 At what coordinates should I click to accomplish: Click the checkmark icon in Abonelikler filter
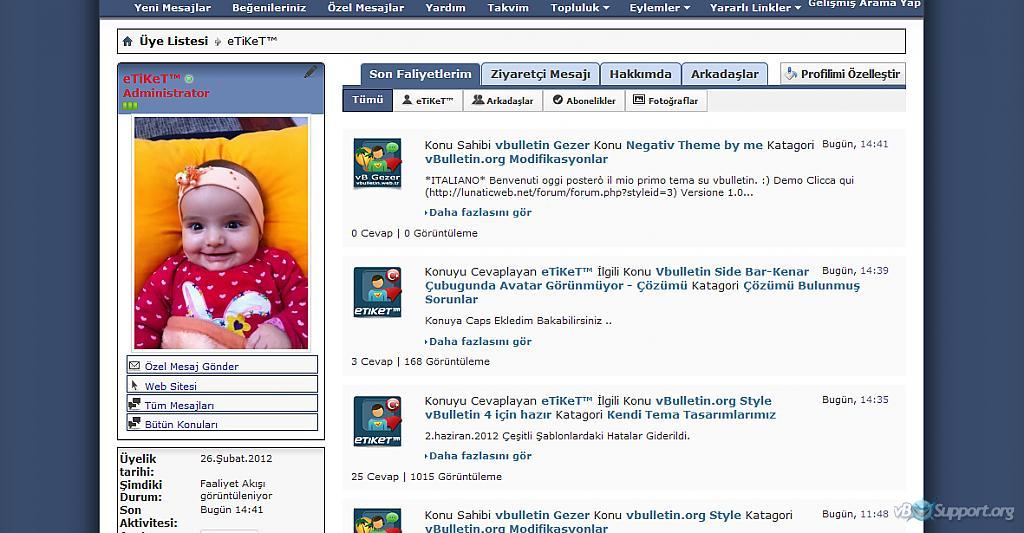pyautogui.click(x=558, y=101)
